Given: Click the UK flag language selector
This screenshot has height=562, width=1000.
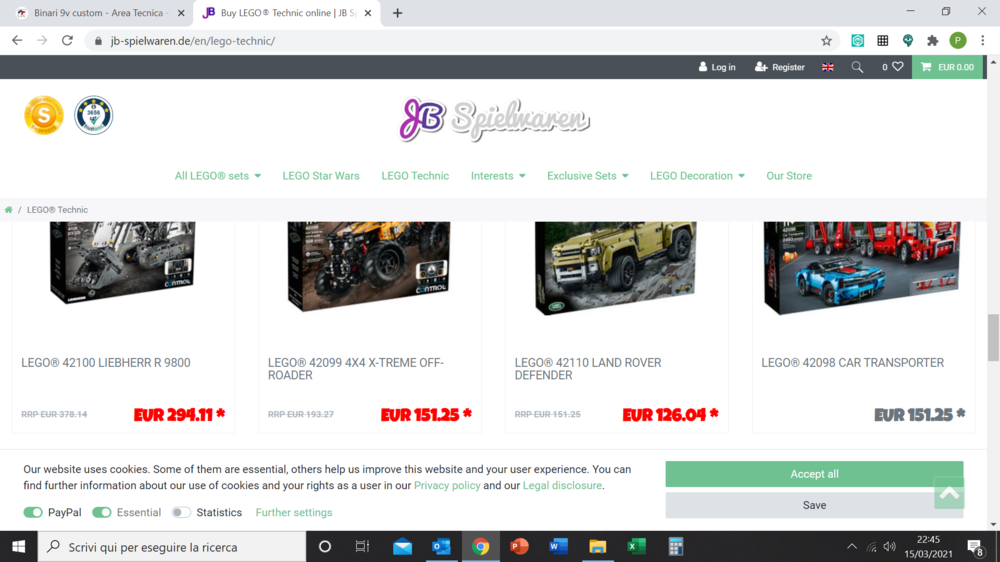Looking at the screenshot, I should [x=828, y=67].
